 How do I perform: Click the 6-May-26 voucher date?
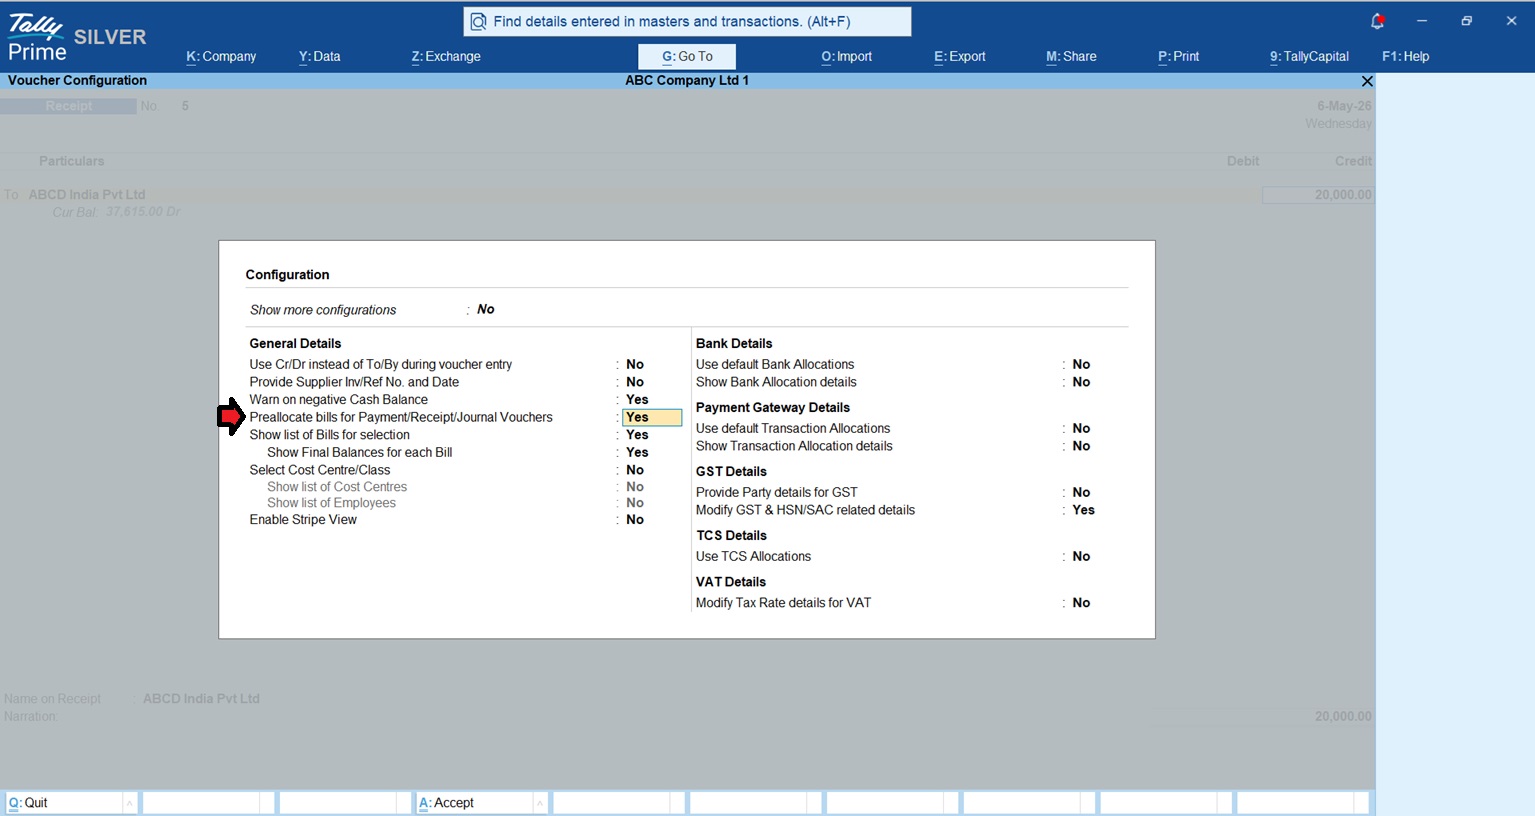tap(1344, 106)
